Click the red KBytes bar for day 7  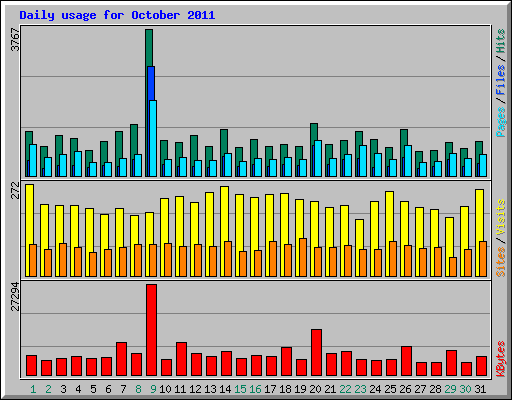(x=122, y=359)
